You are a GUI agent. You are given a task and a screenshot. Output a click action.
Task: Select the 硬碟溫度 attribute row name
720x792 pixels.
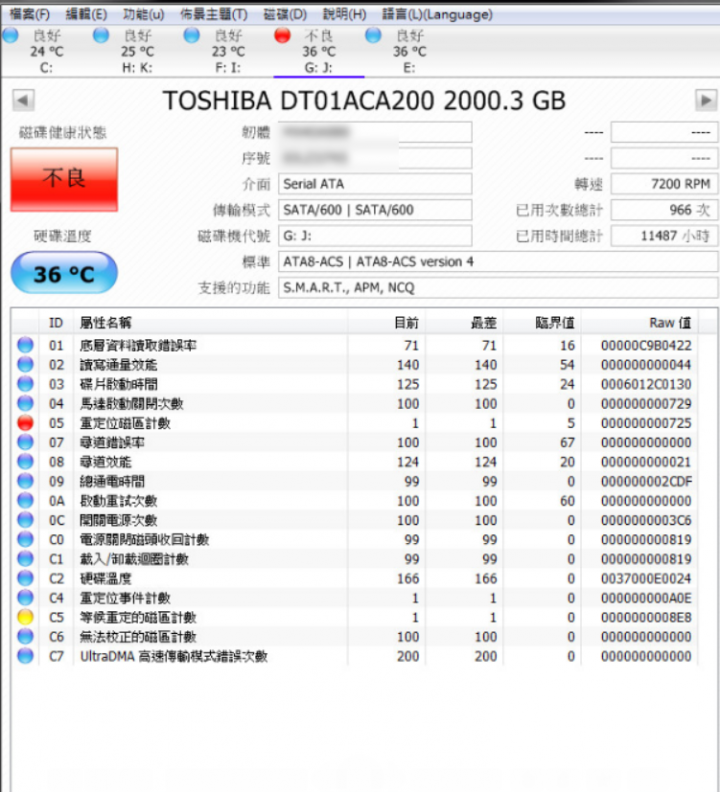(106, 578)
